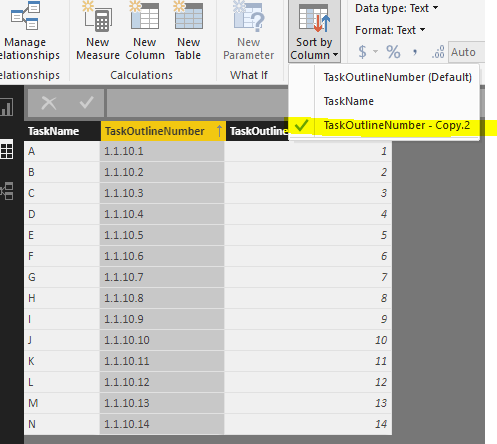
Task: Click cell with TaskName G
Action: pos(62,277)
